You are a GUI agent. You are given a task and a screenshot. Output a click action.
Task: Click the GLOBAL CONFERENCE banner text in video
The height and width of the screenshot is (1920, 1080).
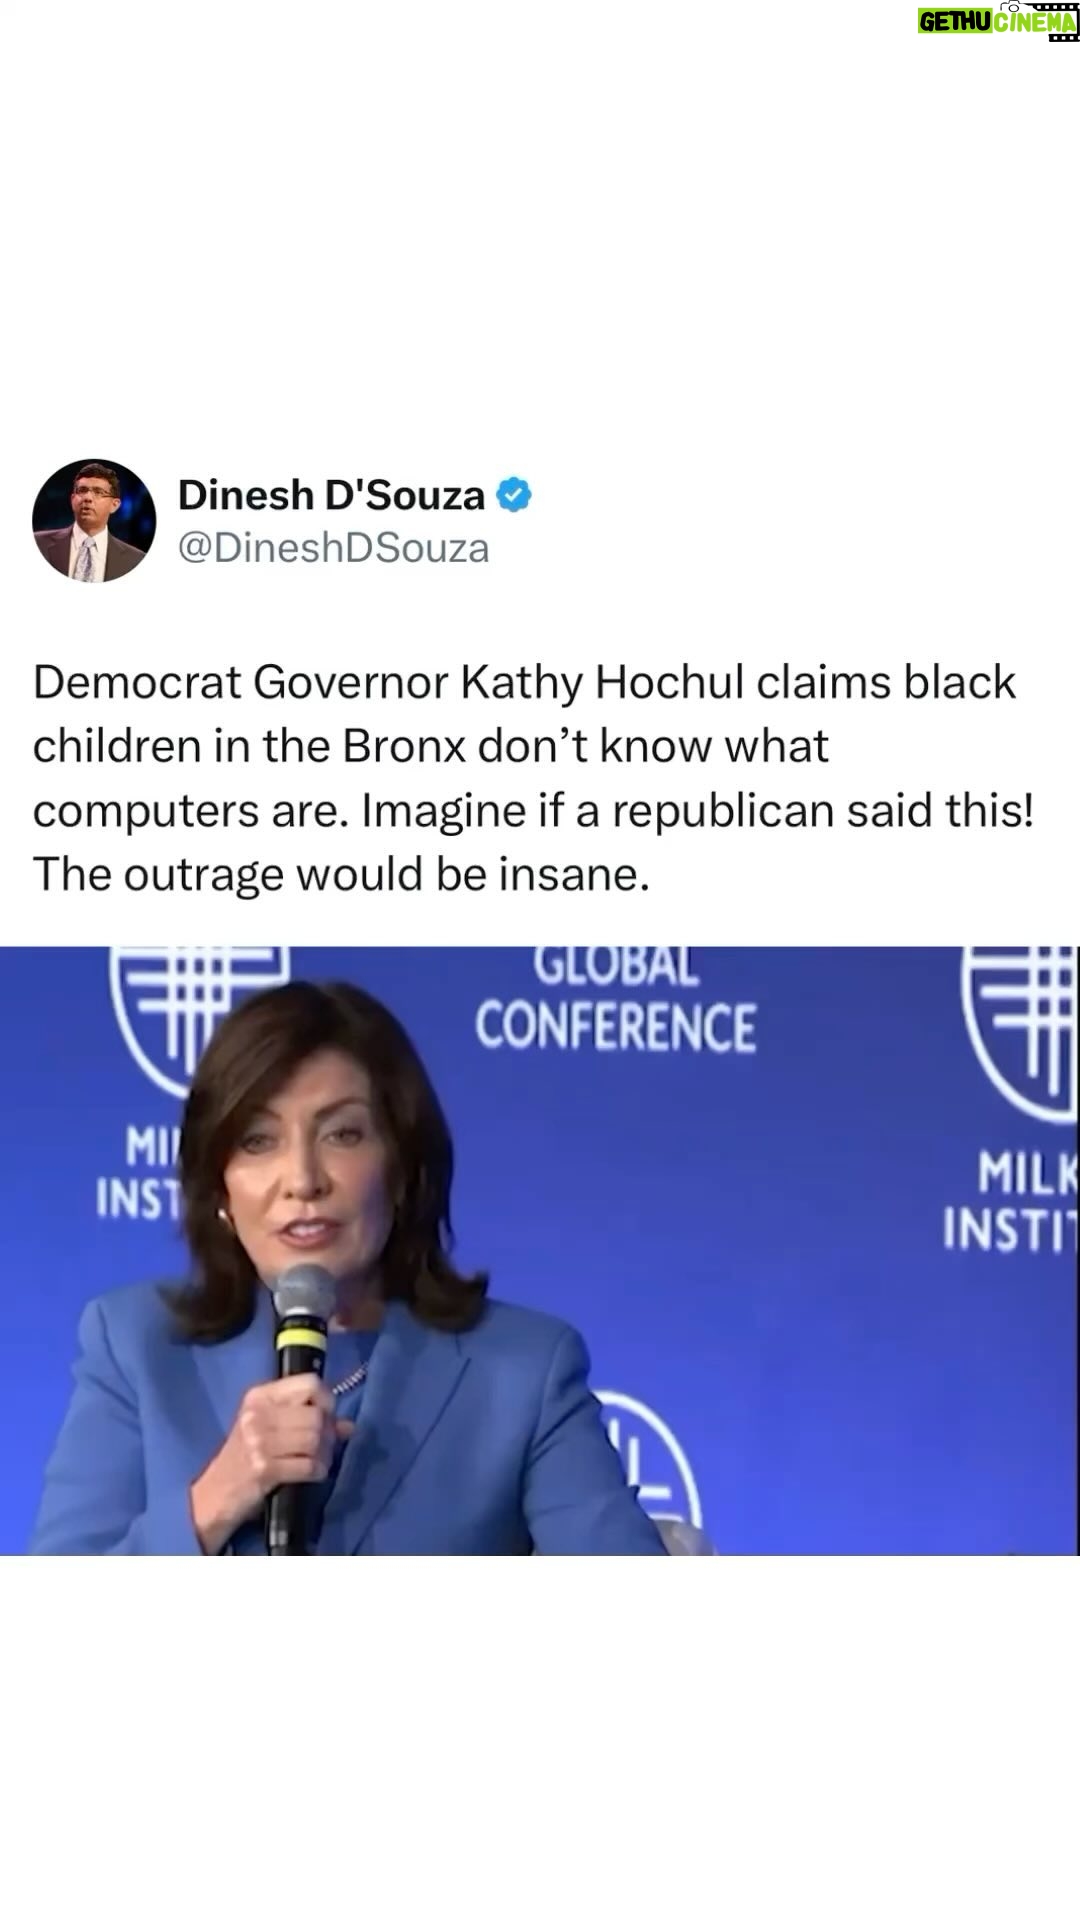point(615,1002)
